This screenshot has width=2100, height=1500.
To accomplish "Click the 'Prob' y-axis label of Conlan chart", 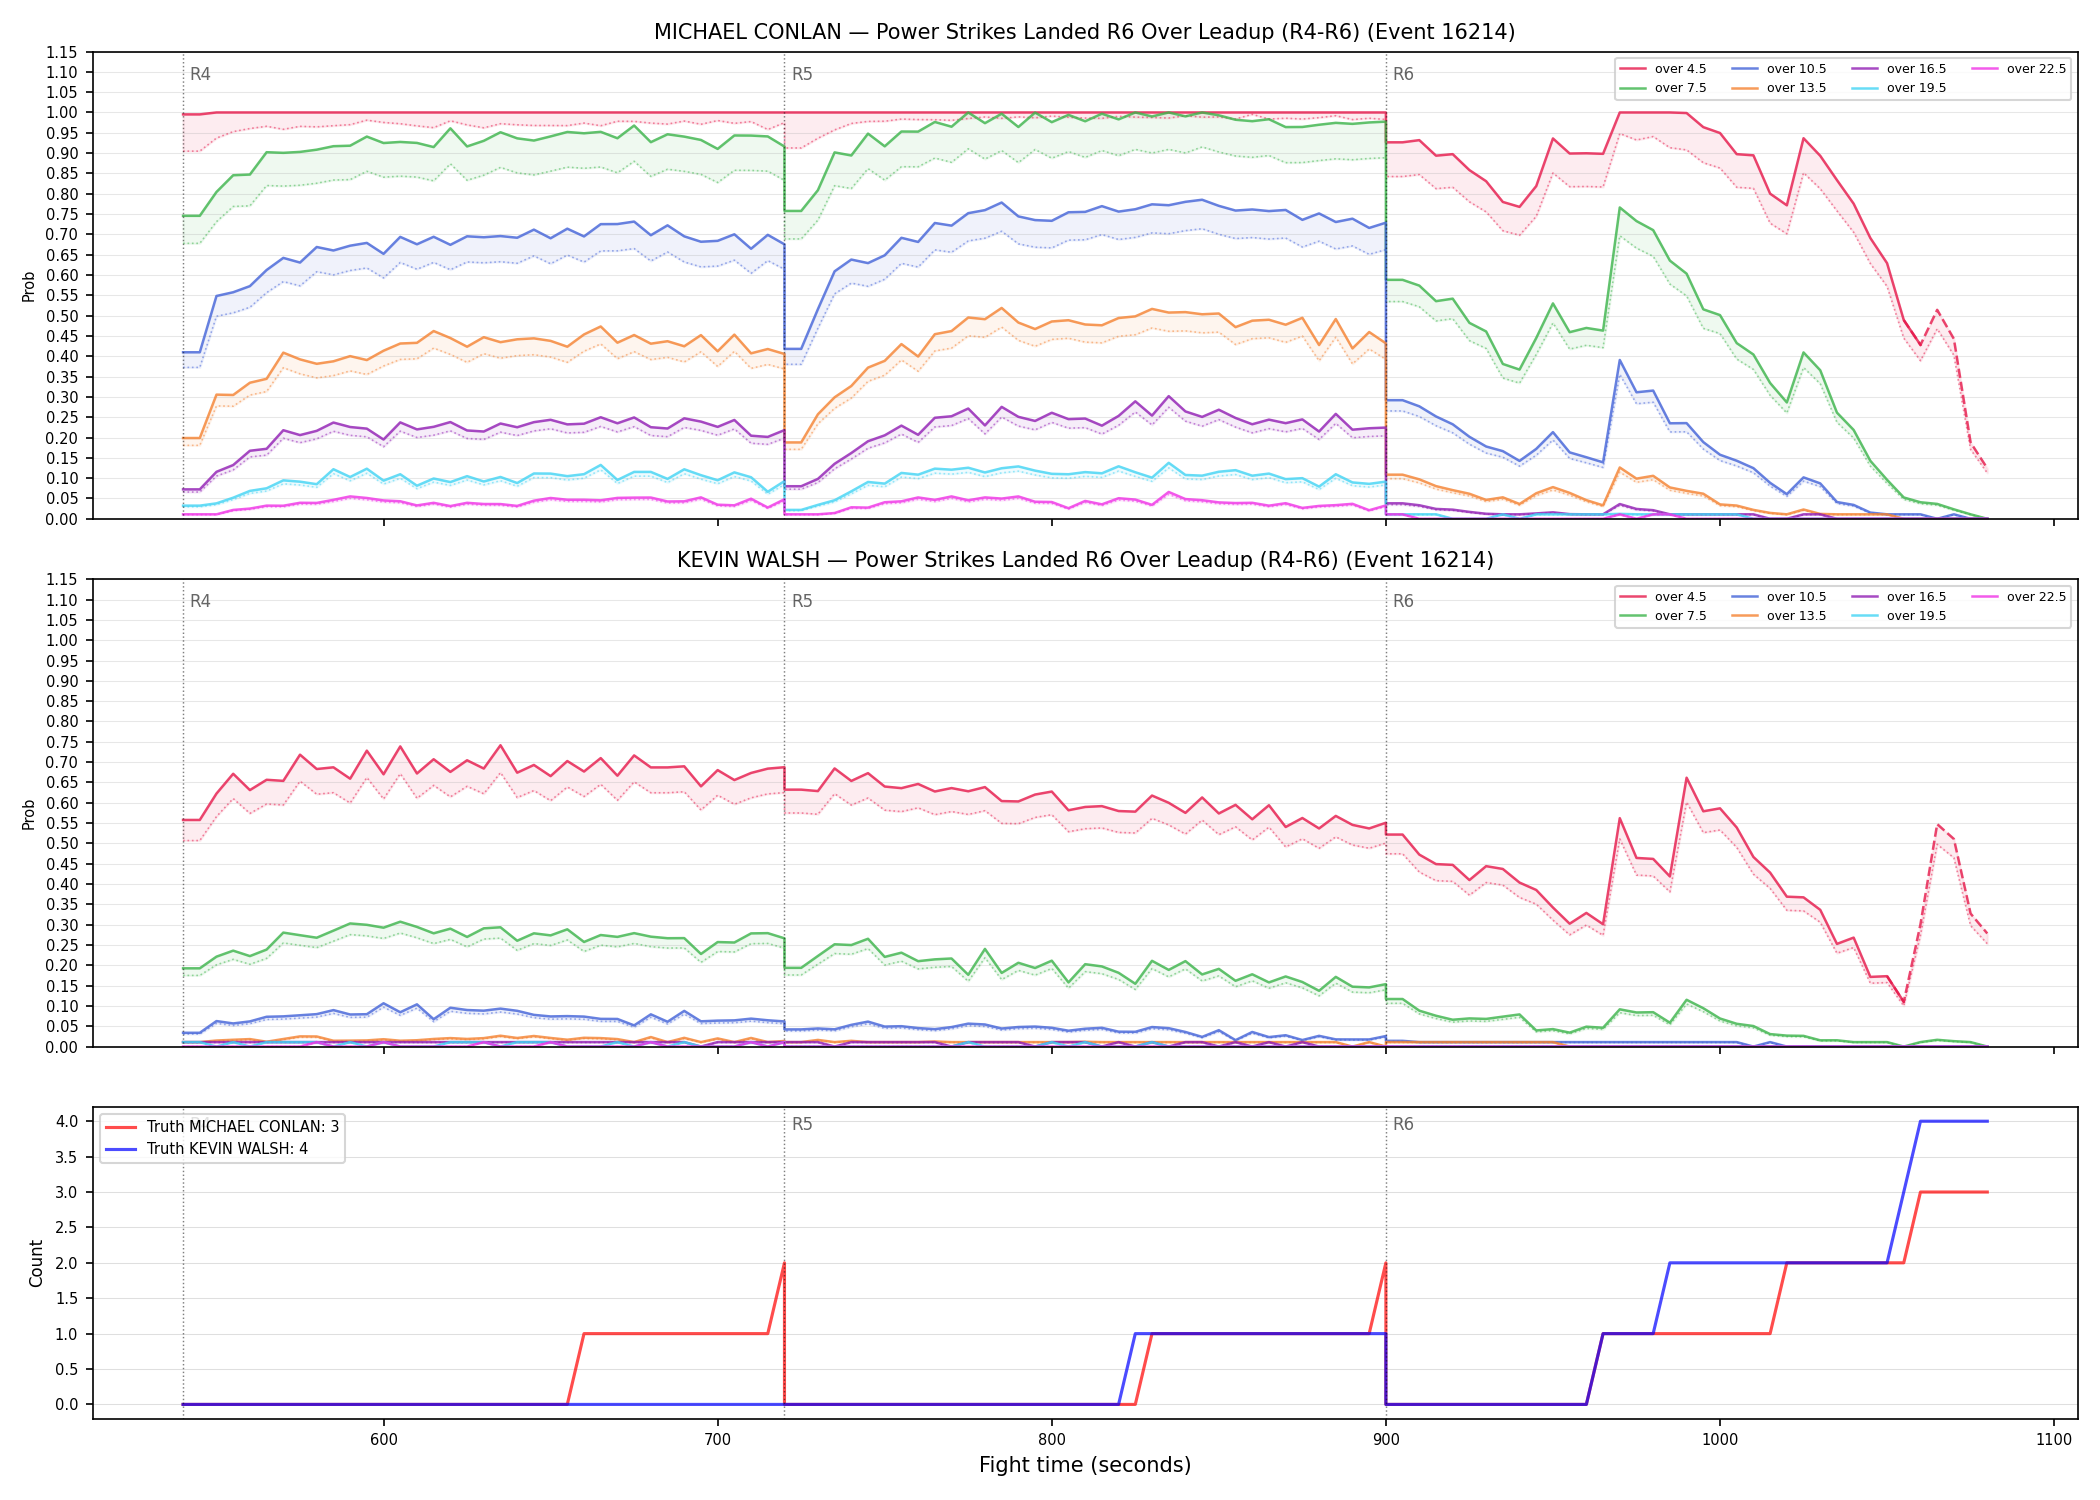I will [29, 286].
